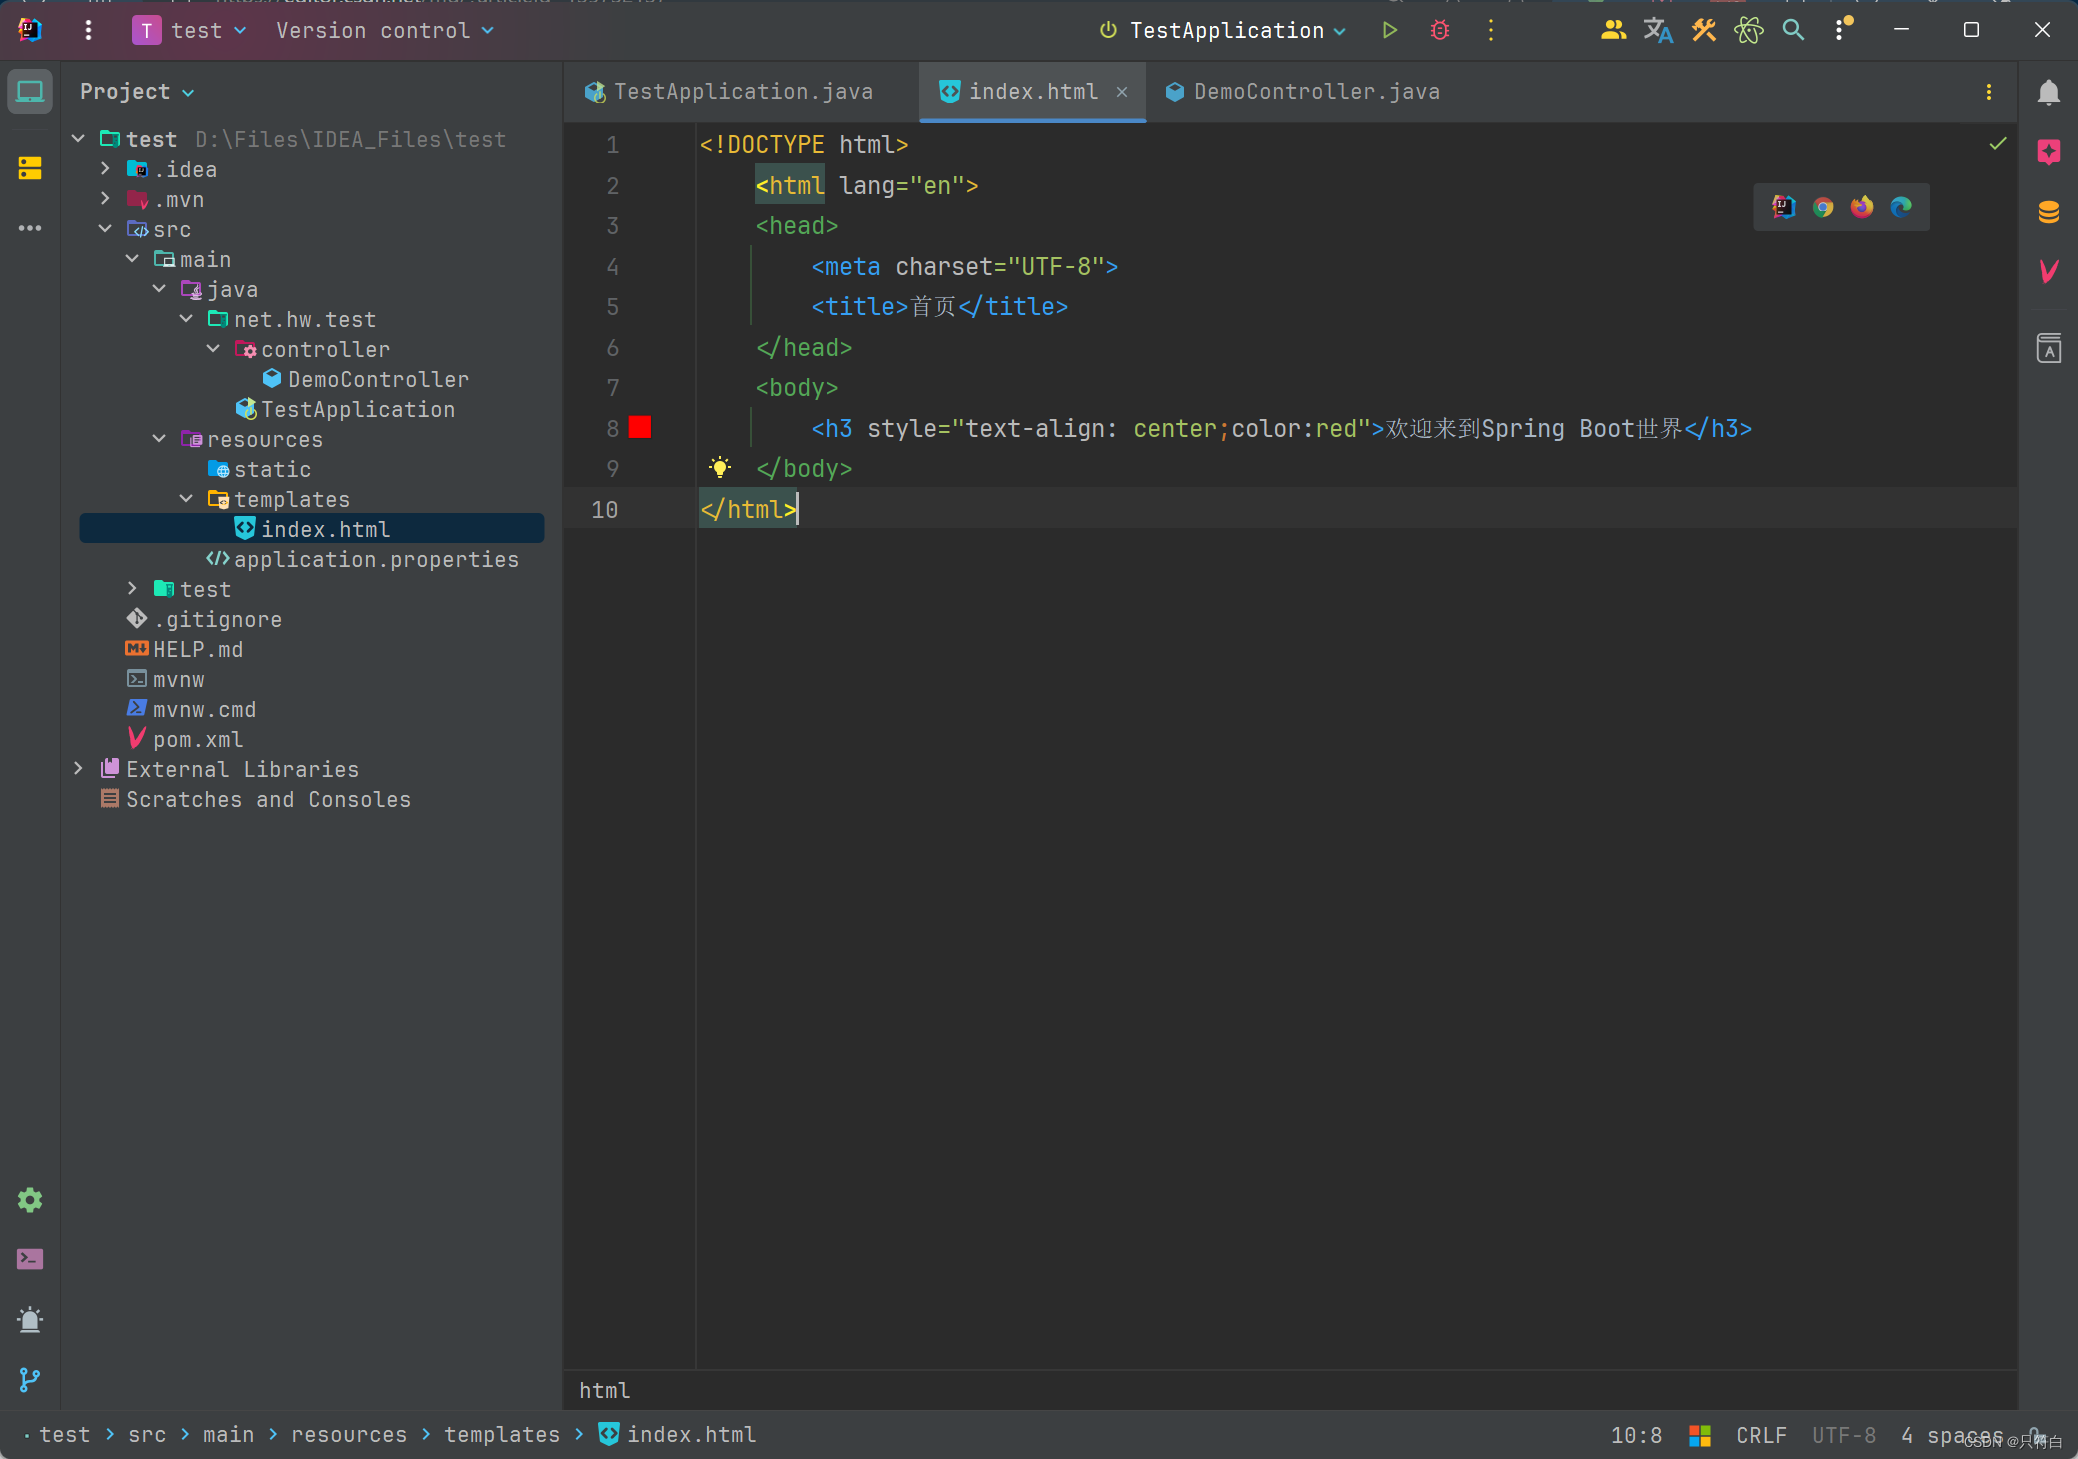The image size is (2078, 1459).
Task: Open the Git tool window
Action: (30, 1379)
